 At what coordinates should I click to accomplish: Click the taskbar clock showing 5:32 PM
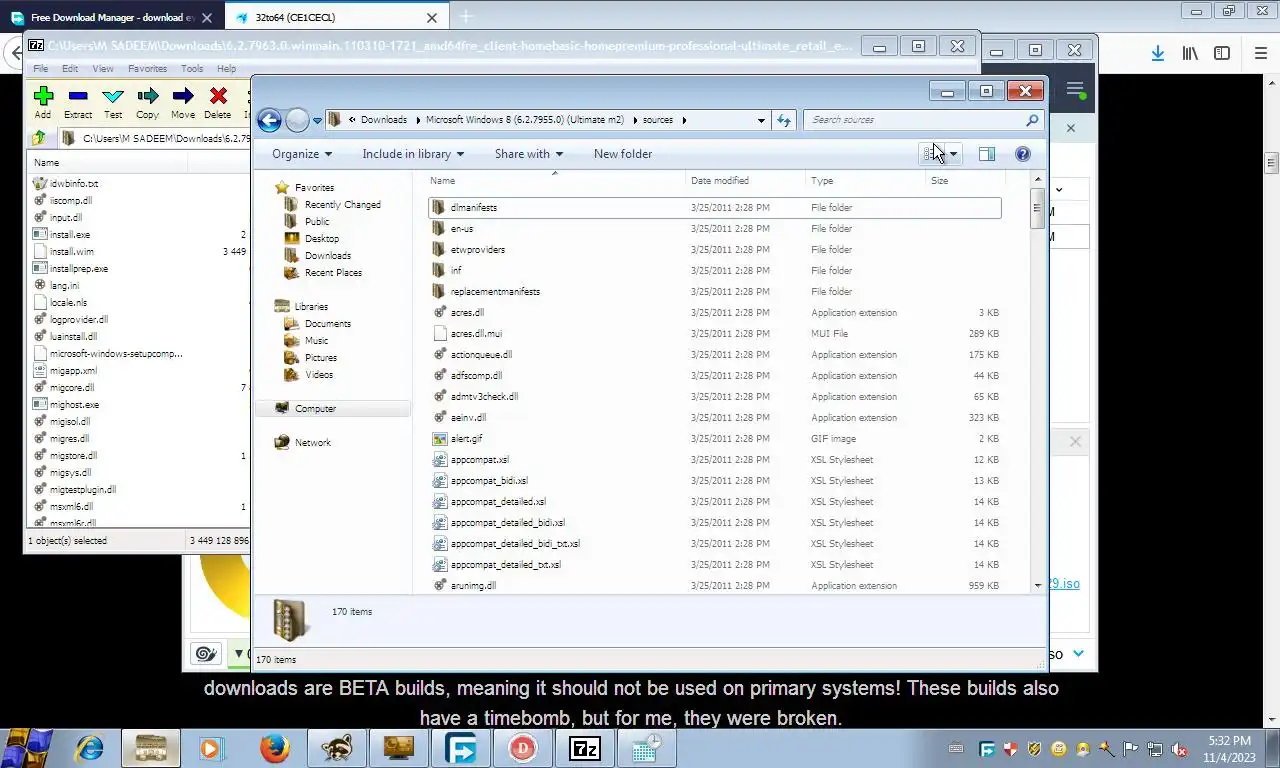click(x=1229, y=749)
